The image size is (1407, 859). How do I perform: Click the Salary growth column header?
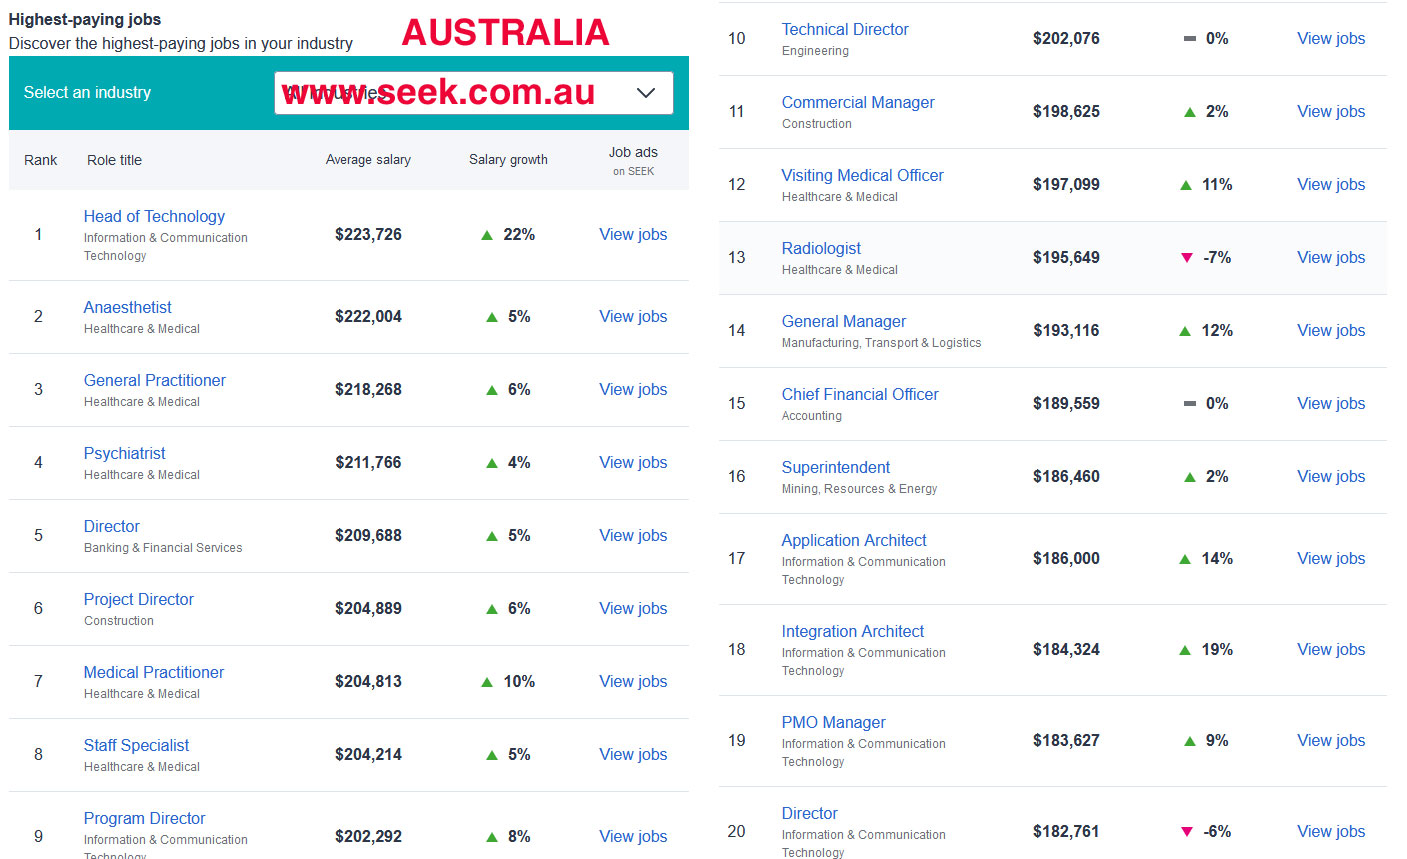tap(508, 160)
